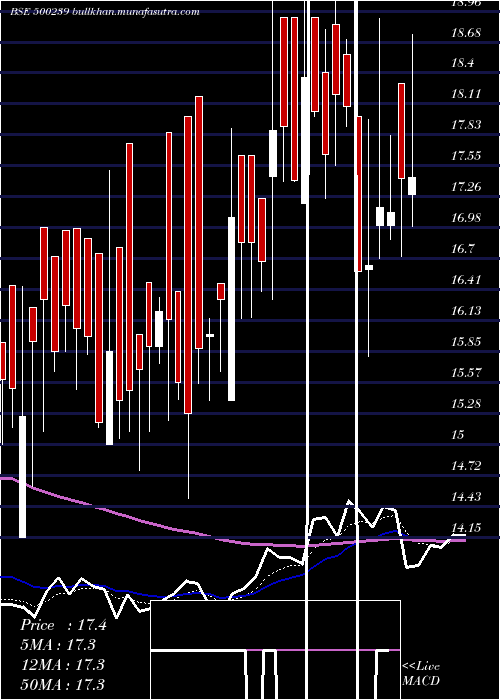Select the 15.57 price level label
500x700 pixels.
(x=466, y=373)
